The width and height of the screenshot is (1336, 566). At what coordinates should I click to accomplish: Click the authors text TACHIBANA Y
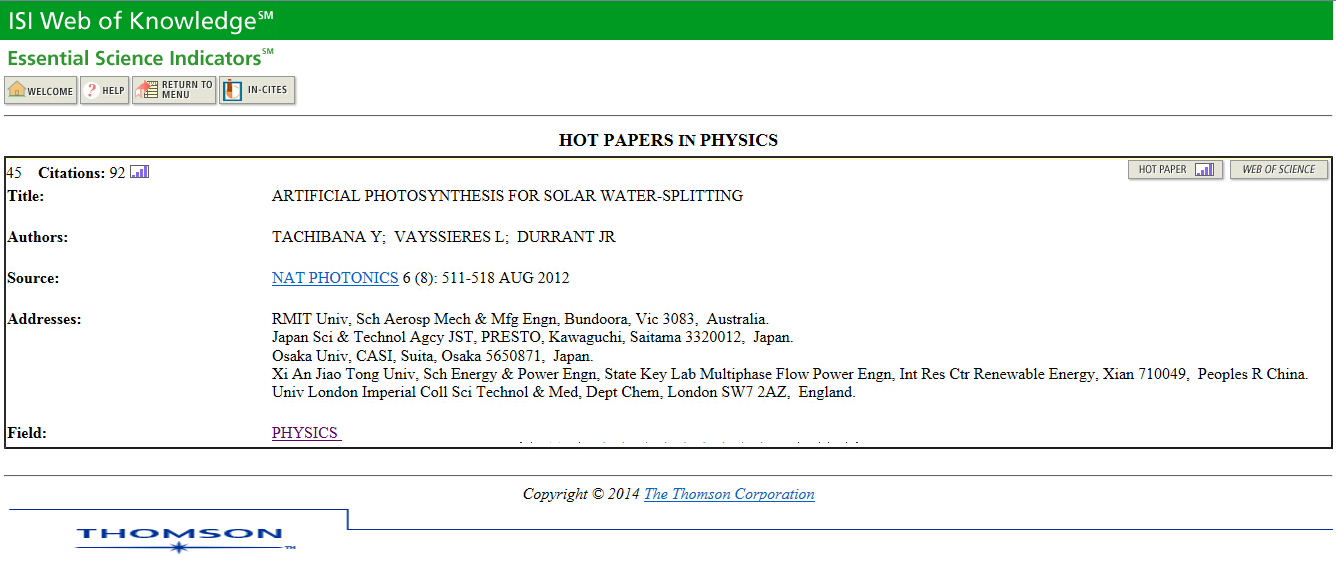click(x=328, y=237)
